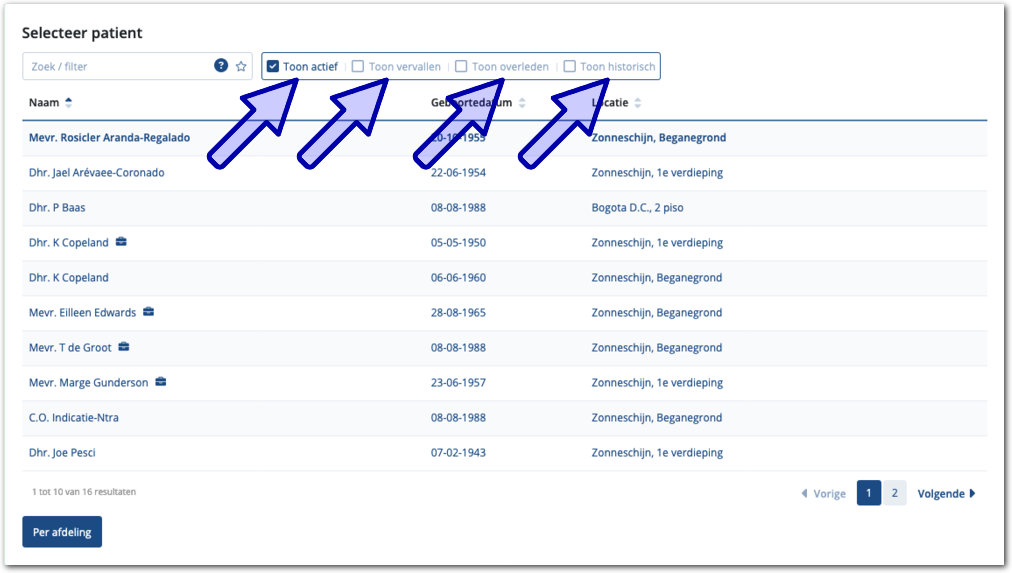The width and height of the screenshot is (1012, 573).
Task: Uncheck the Toon actief checkbox
Action: point(273,67)
